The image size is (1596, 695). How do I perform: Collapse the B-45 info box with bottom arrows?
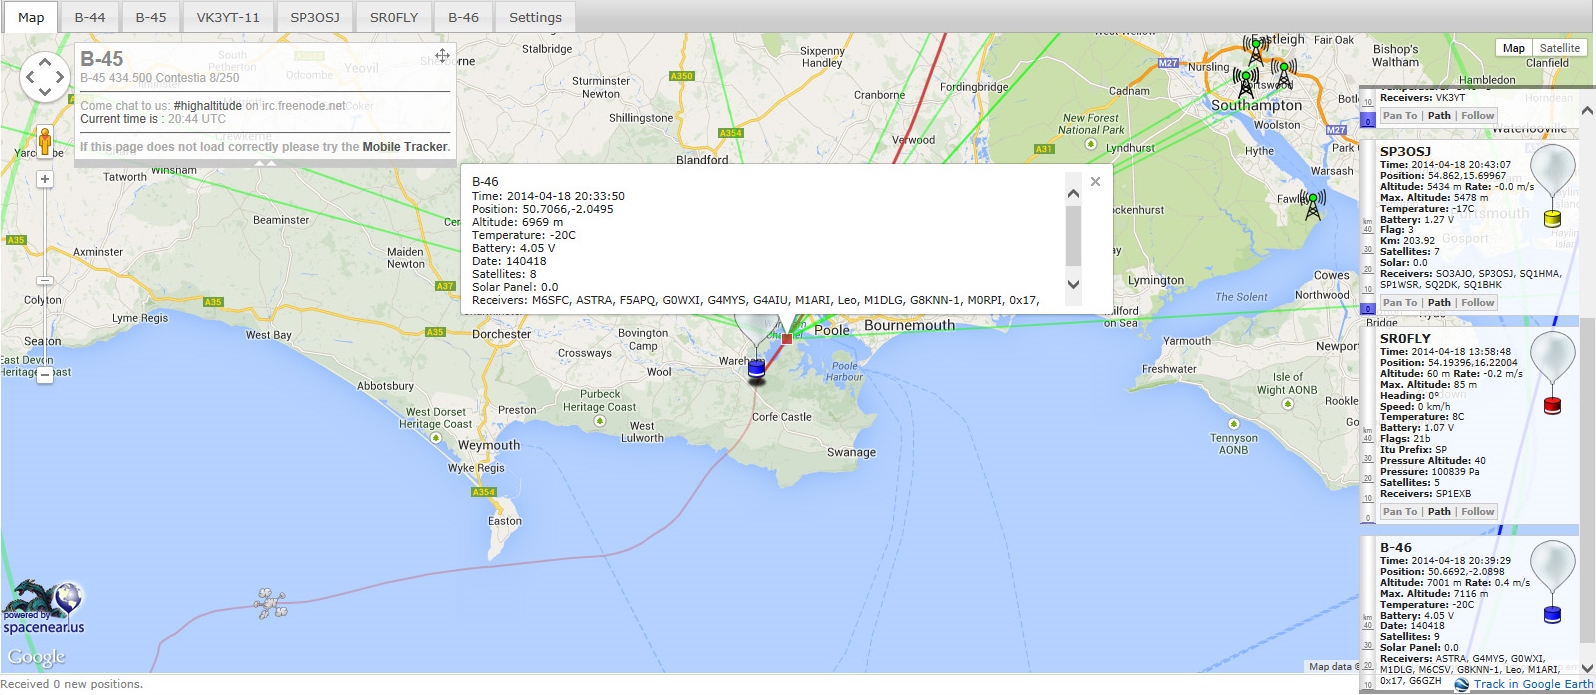pos(265,162)
